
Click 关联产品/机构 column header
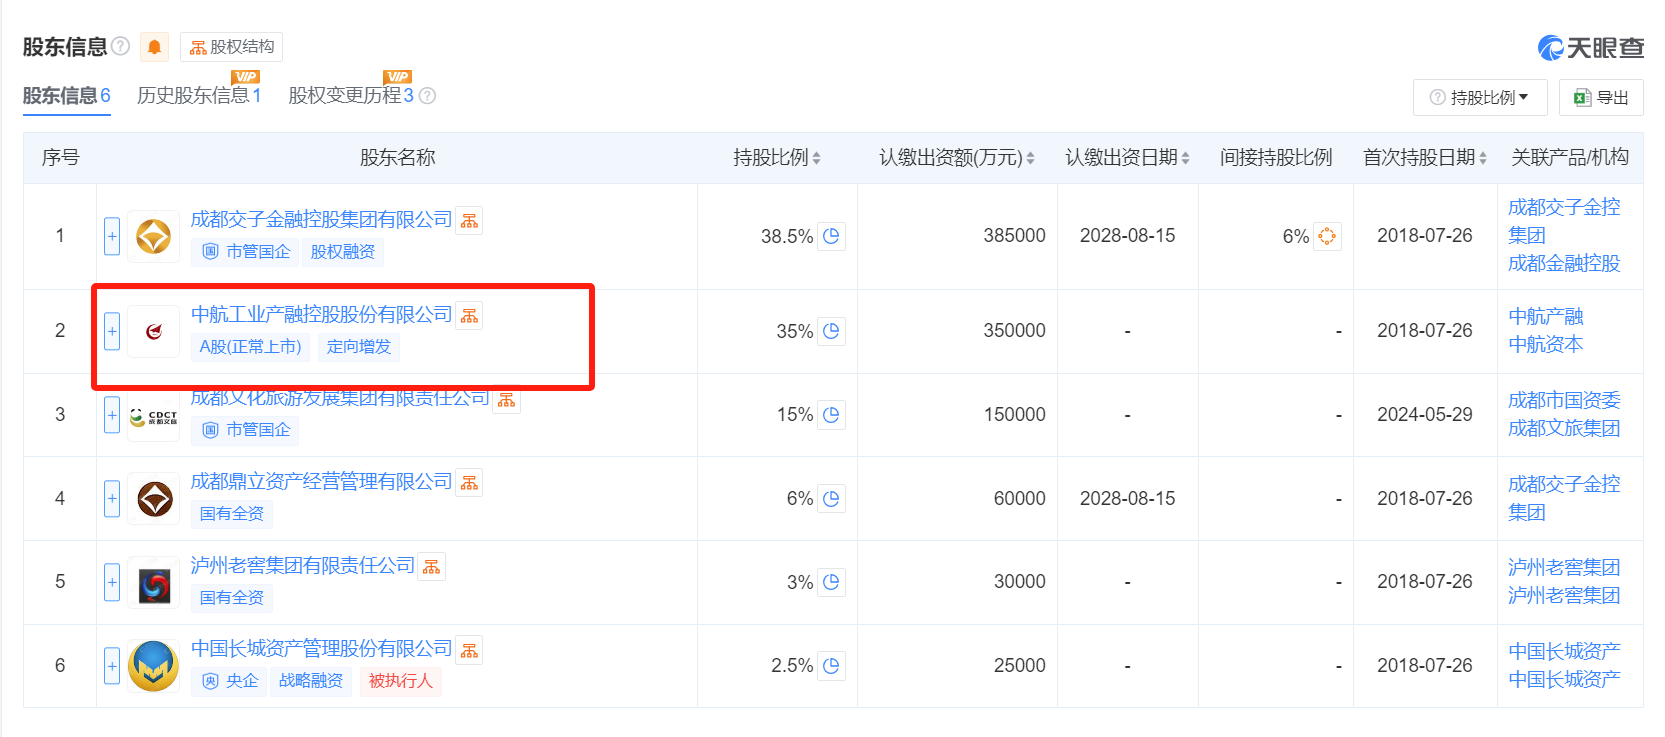tap(1570, 158)
